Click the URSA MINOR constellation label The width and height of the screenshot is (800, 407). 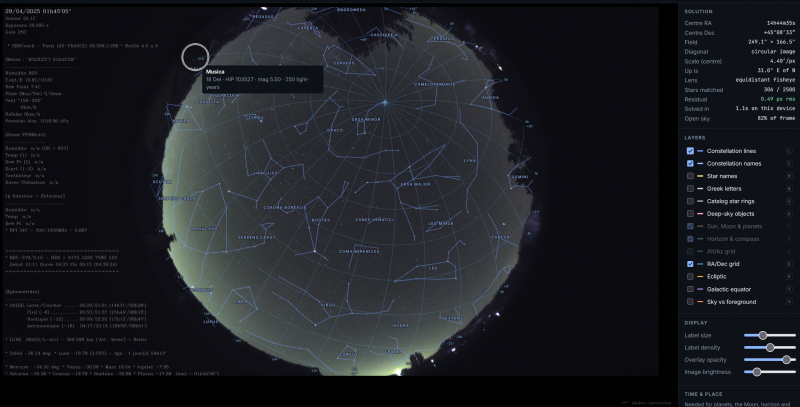point(366,120)
